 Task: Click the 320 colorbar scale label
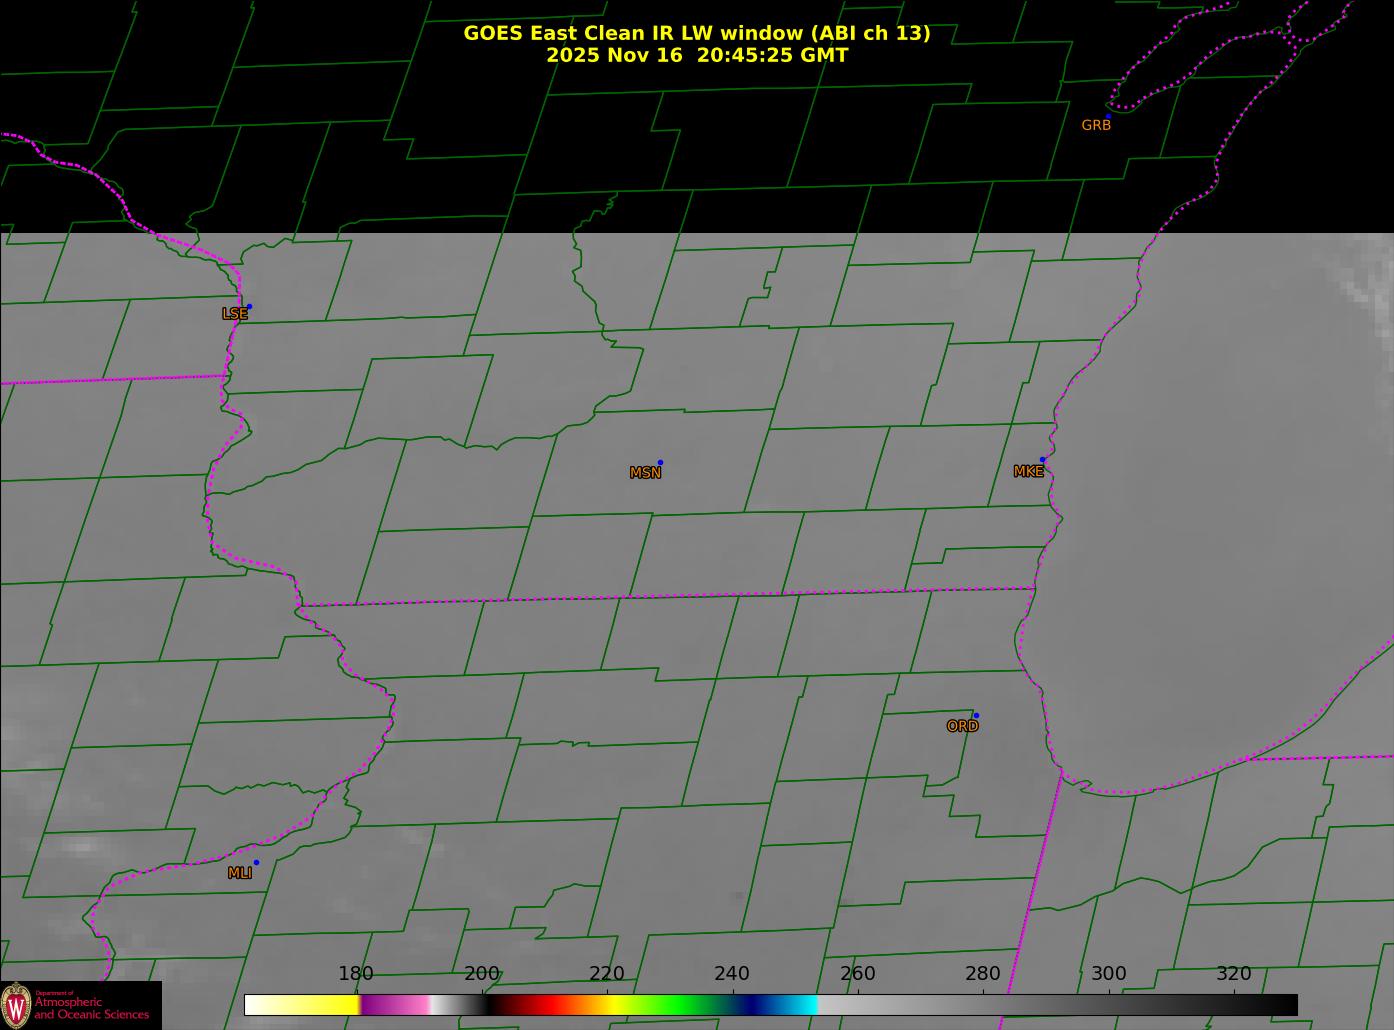point(1234,974)
